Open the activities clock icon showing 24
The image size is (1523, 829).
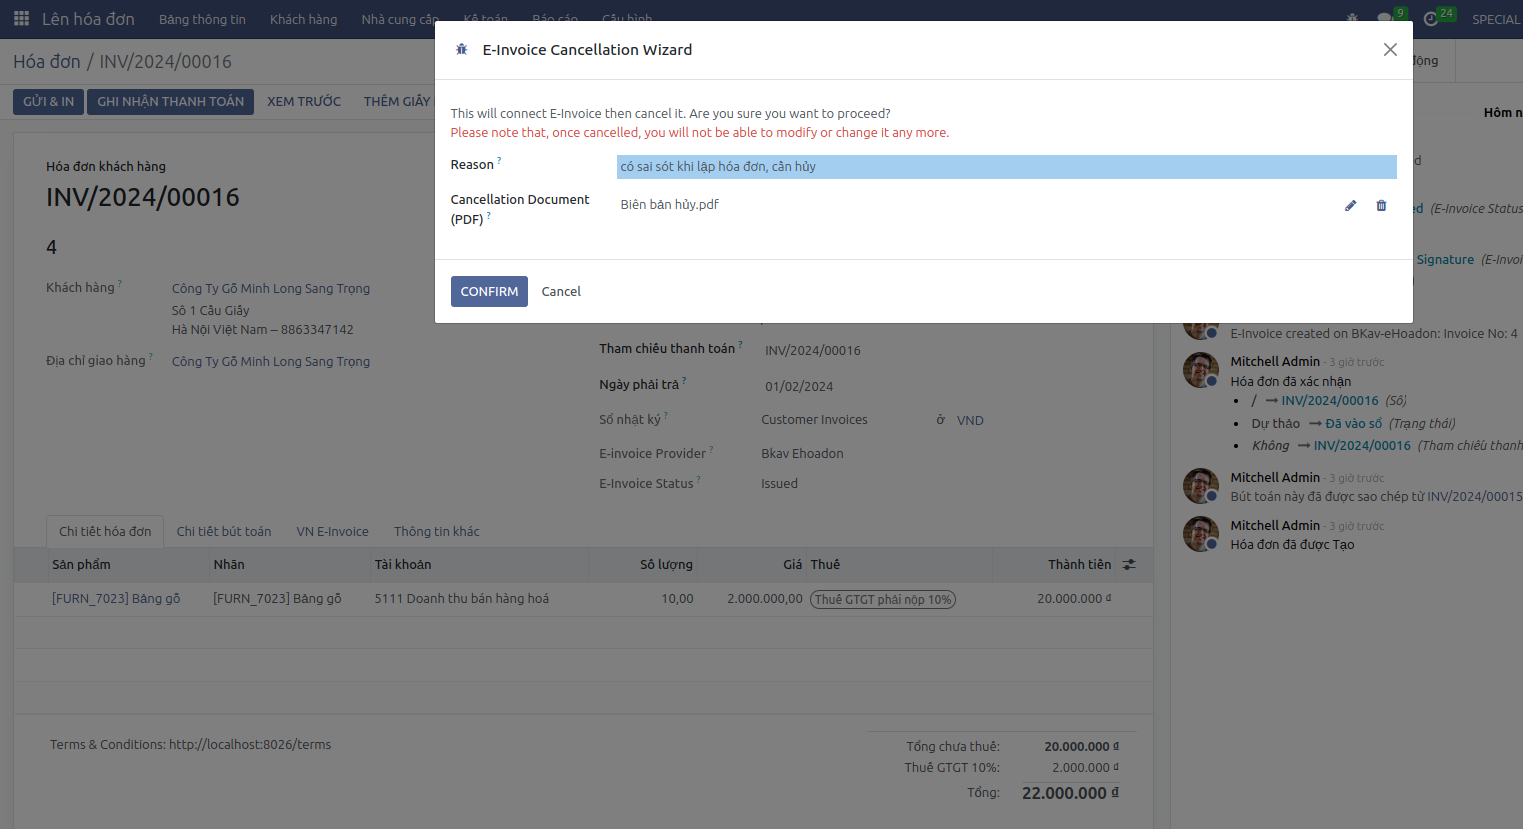[1432, 18]
